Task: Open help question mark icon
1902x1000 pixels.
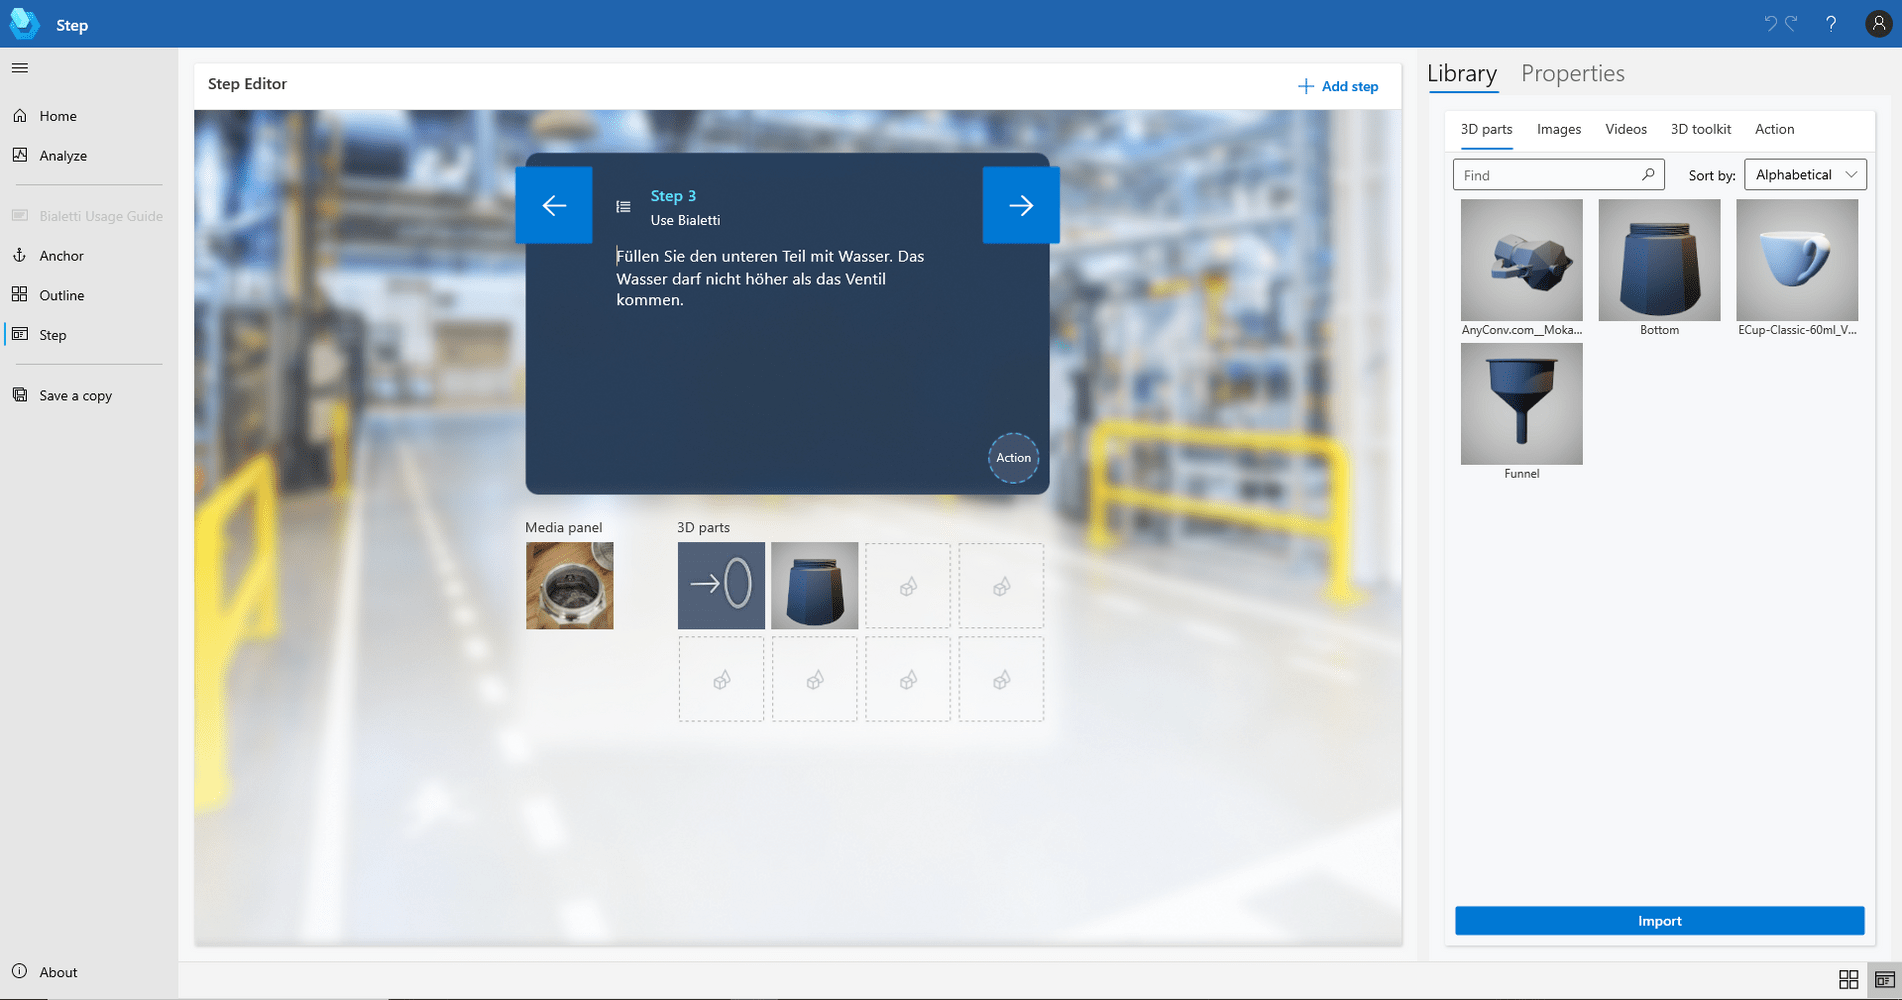Action: pyautogui.click(x=1831, y=24)
